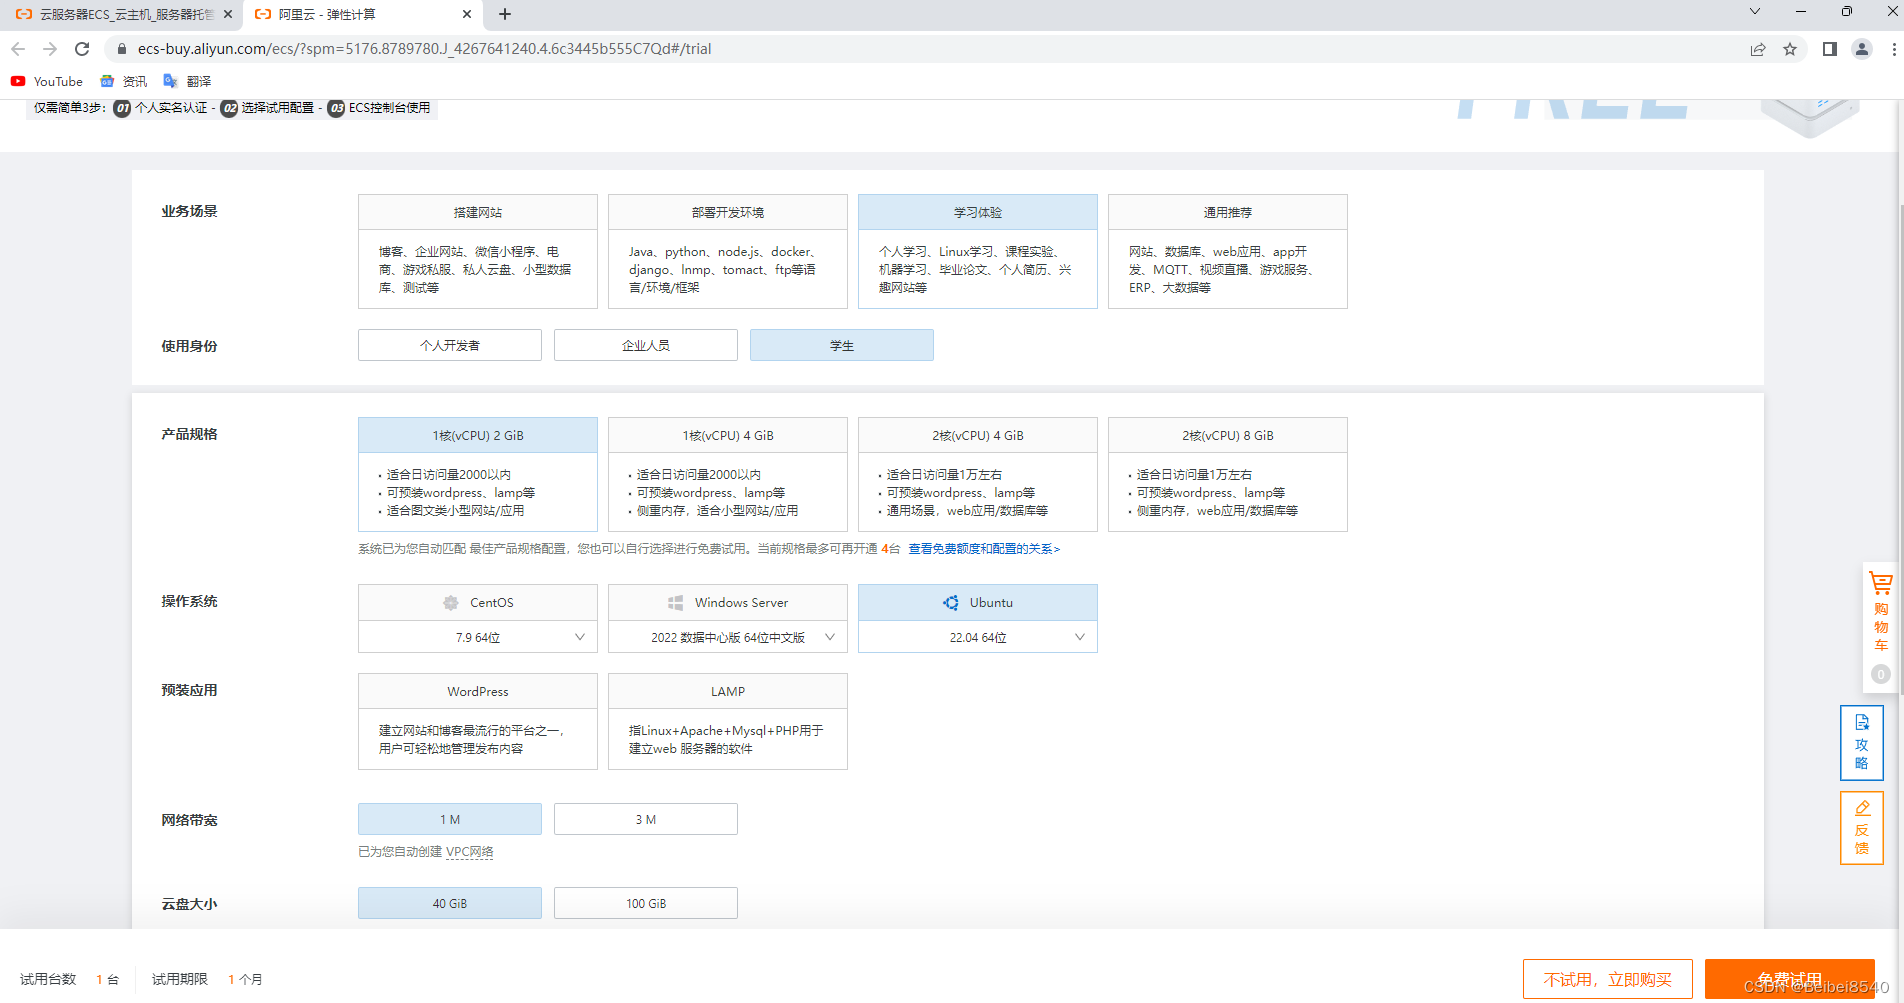Choose WordPress preinstalled application
The height and width of the screenshot is (1003, 1904).
[478, 721]
